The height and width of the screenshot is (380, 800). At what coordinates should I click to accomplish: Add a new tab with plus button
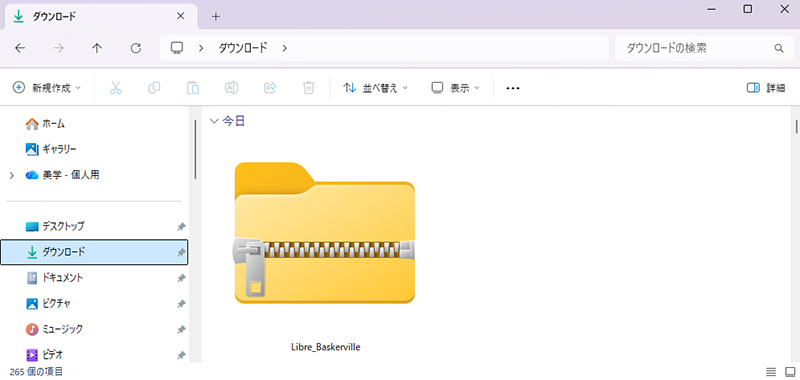pos(216,16)
